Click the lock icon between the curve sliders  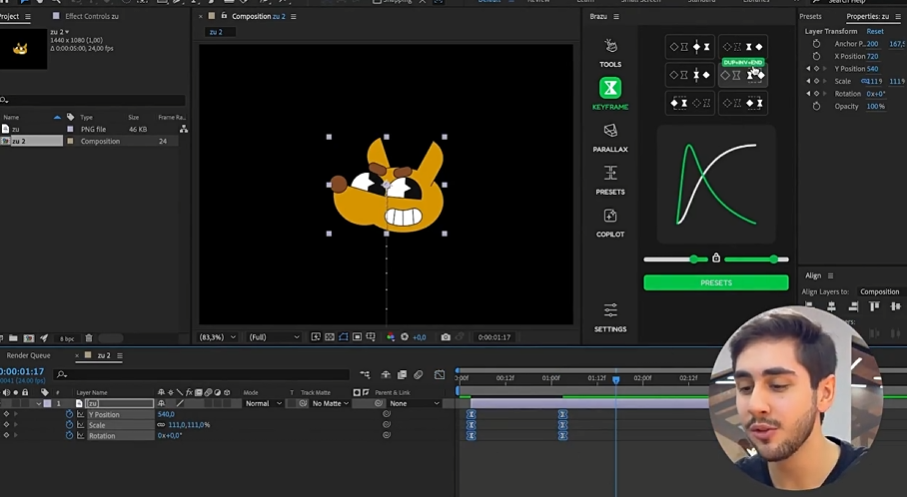coord(716,258)
